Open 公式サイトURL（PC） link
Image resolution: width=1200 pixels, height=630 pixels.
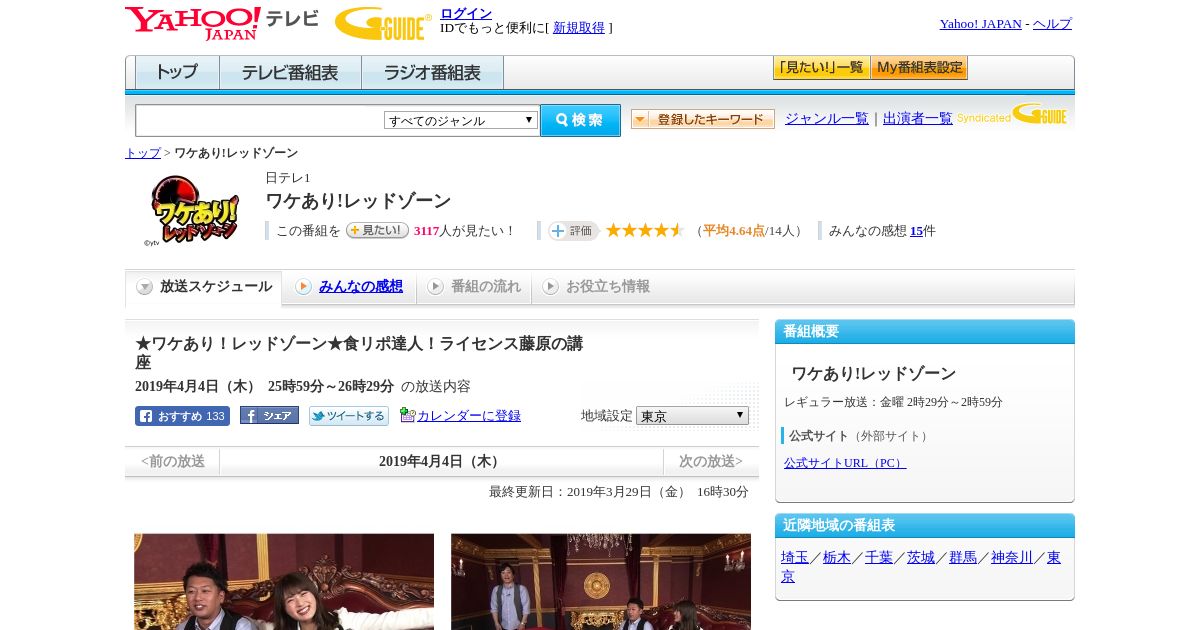(845, 463)
